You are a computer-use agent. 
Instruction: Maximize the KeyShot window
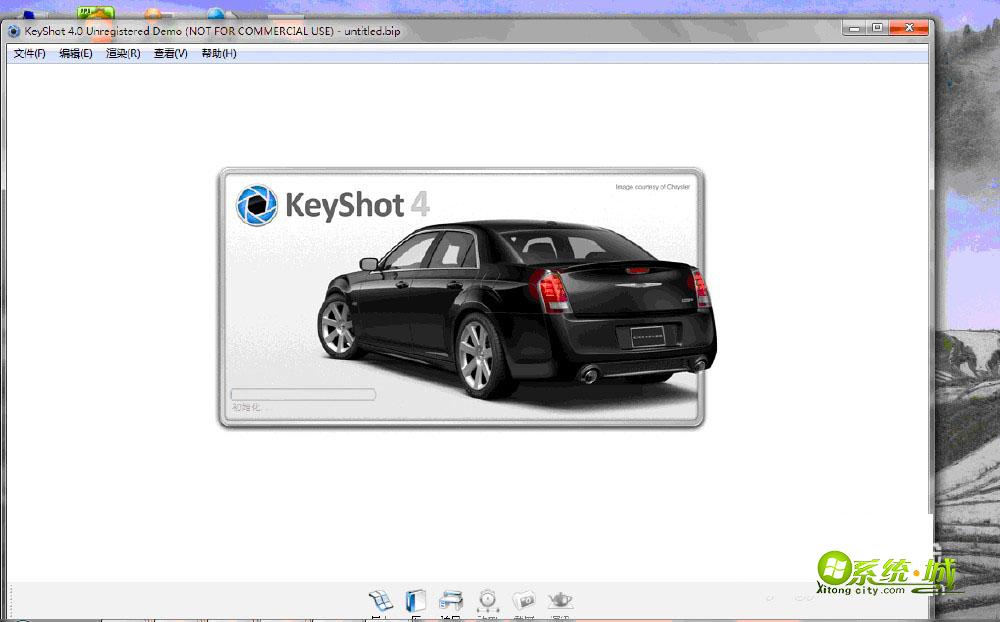coord(877,28)
